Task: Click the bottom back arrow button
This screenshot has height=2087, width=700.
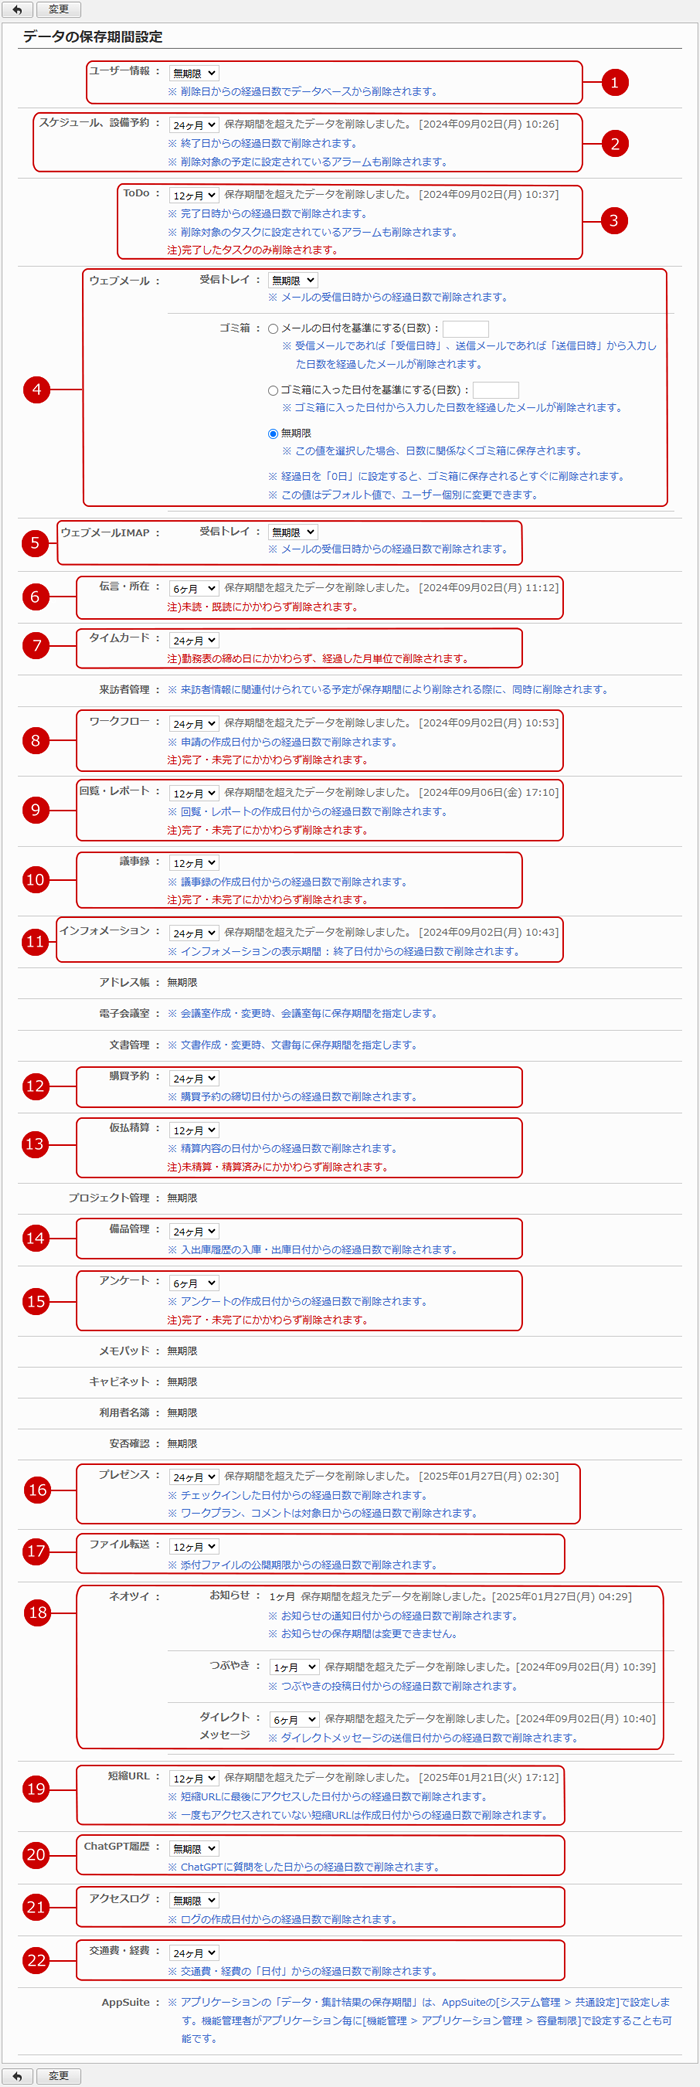Action: pos(17,2076)
